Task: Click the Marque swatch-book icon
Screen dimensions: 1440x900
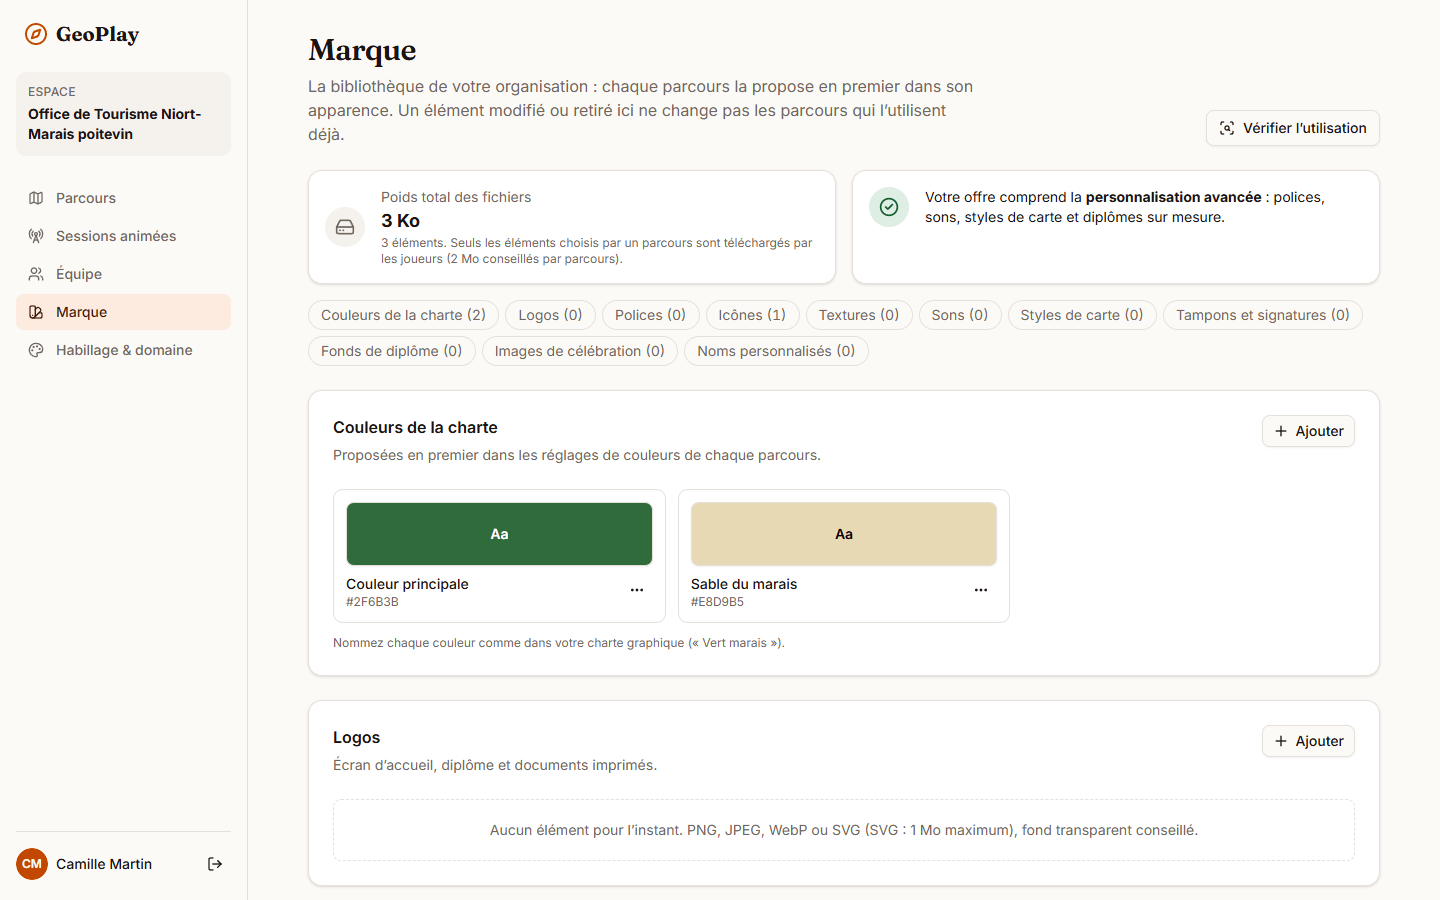Action: (36, 312)
